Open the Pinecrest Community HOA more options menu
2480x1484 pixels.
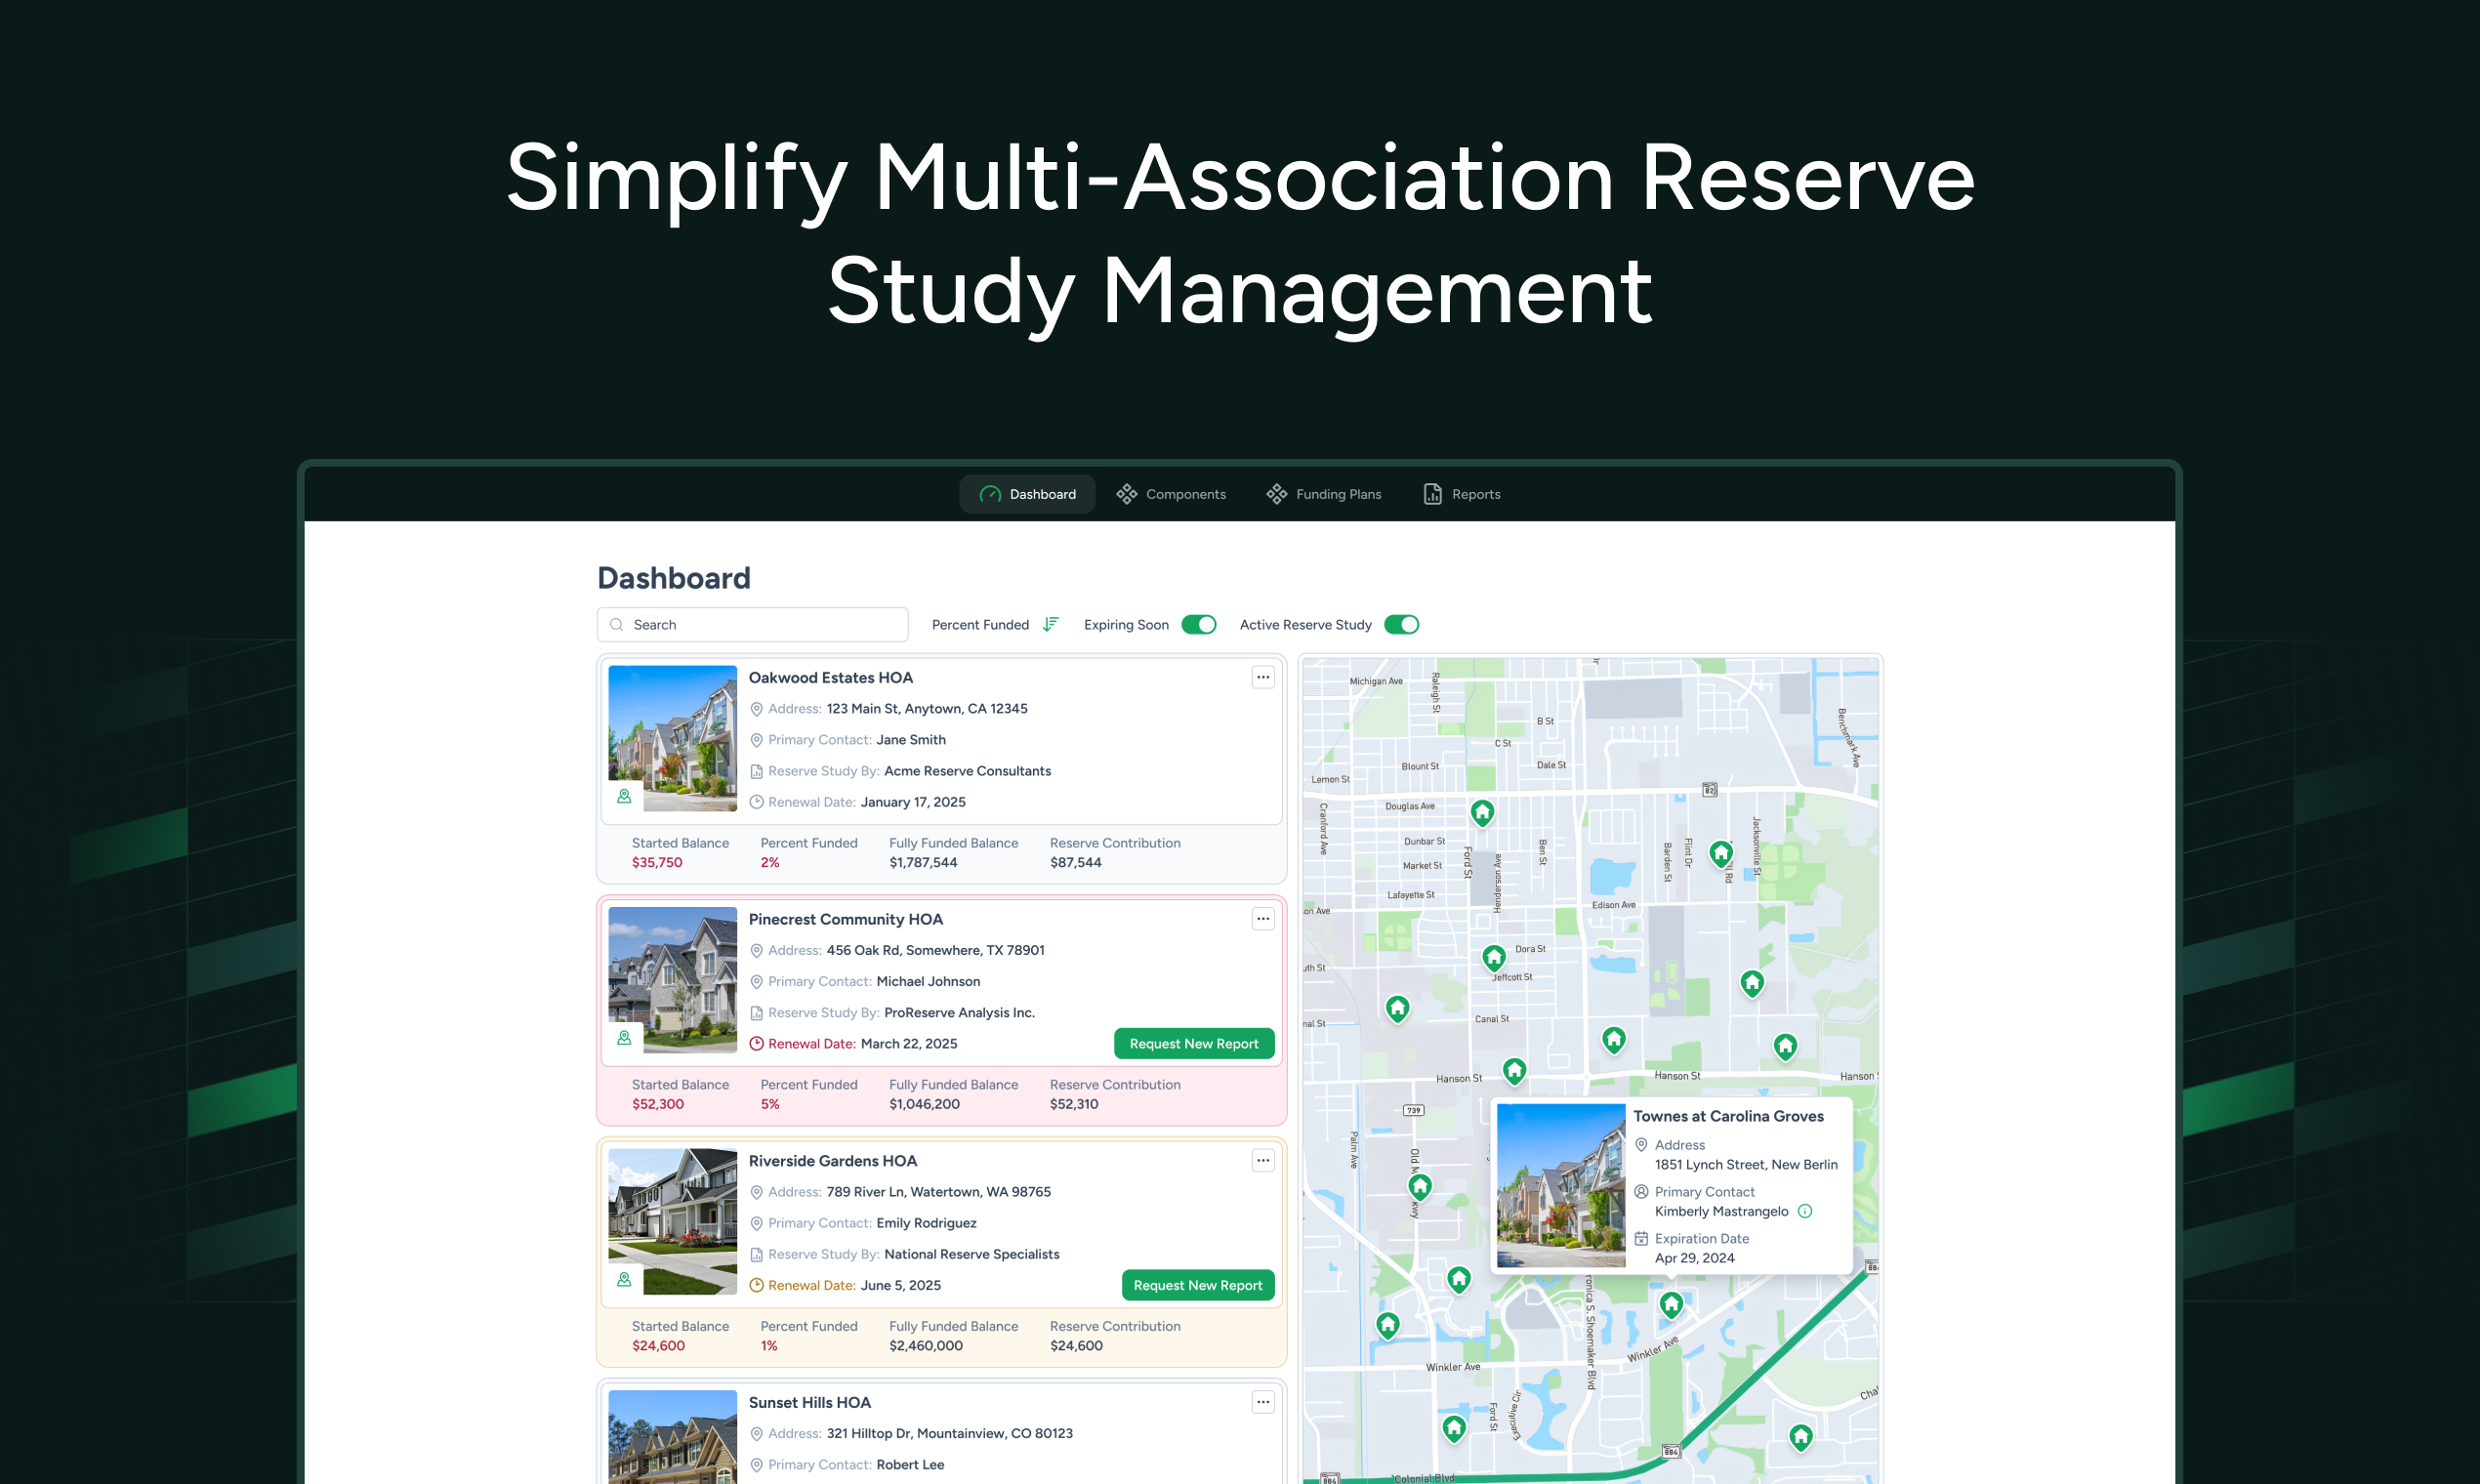[1263, 919]
